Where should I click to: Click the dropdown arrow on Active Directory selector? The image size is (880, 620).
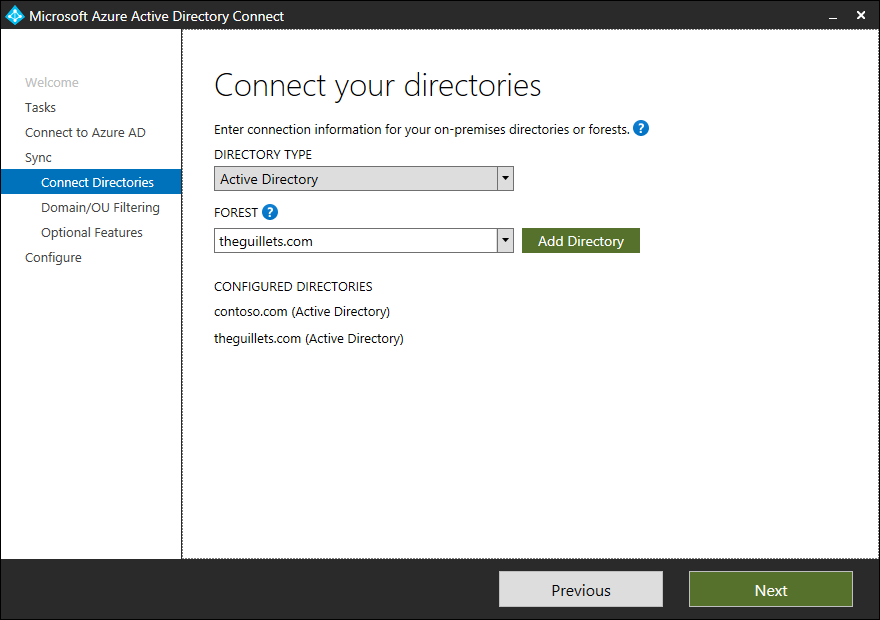[505, 178]
